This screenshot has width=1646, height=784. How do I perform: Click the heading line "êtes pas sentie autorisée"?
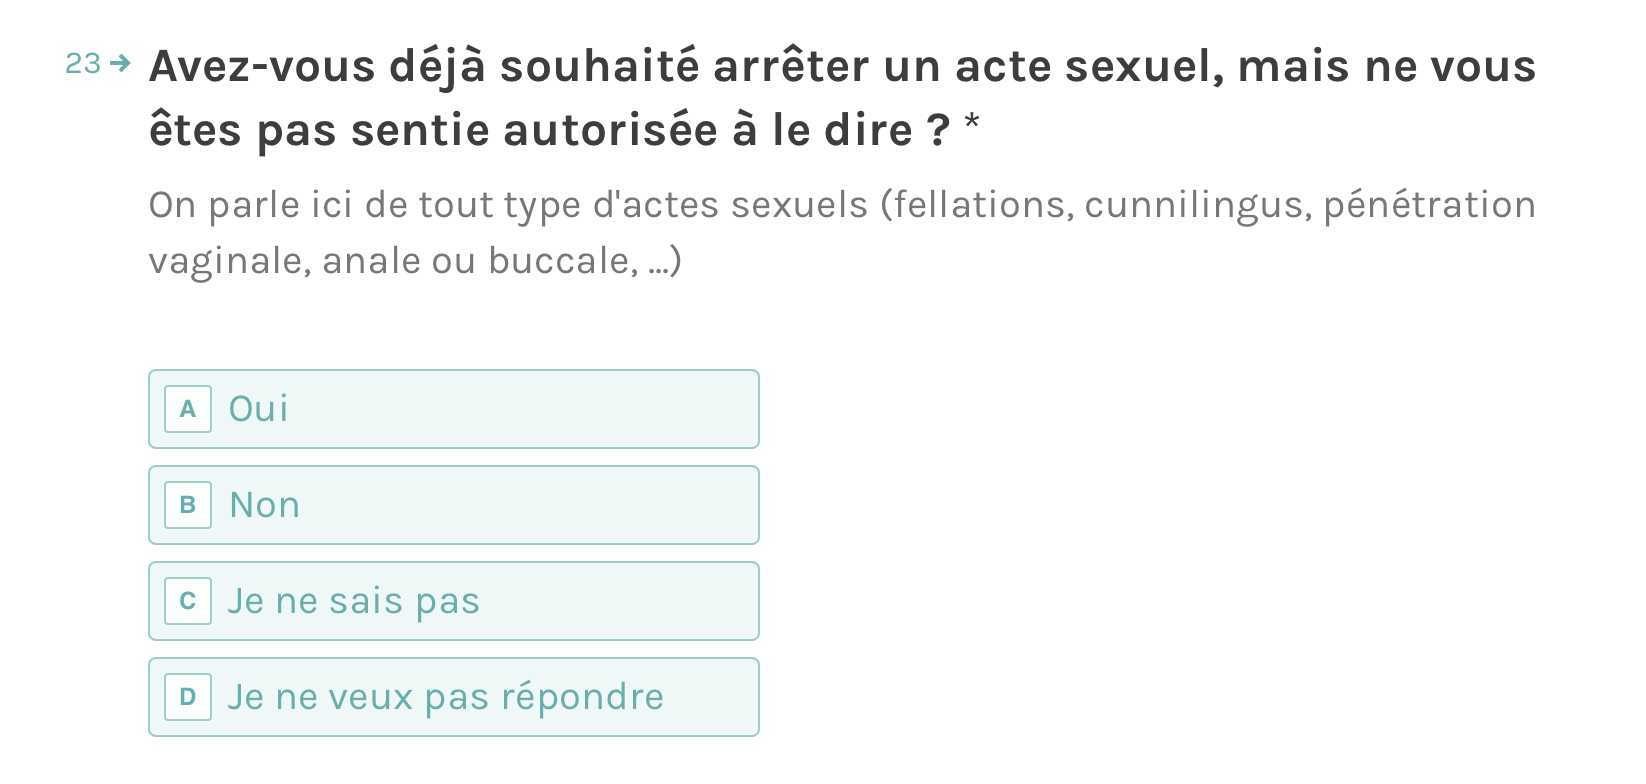(548, 131)
